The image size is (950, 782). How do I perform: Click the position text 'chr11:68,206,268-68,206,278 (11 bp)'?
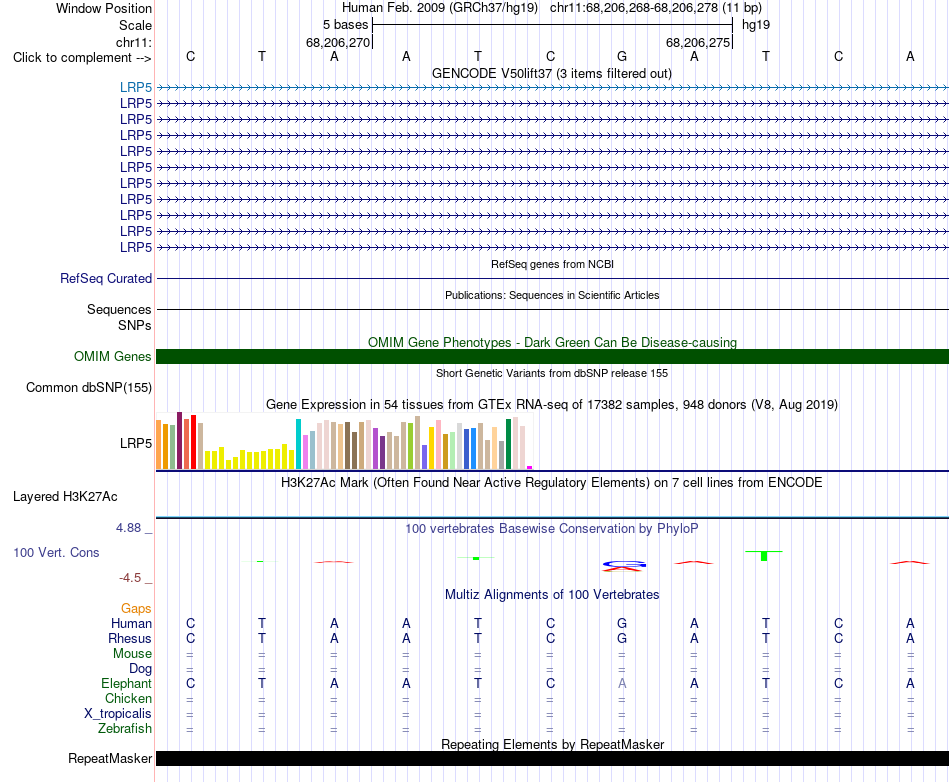point(656,8)
